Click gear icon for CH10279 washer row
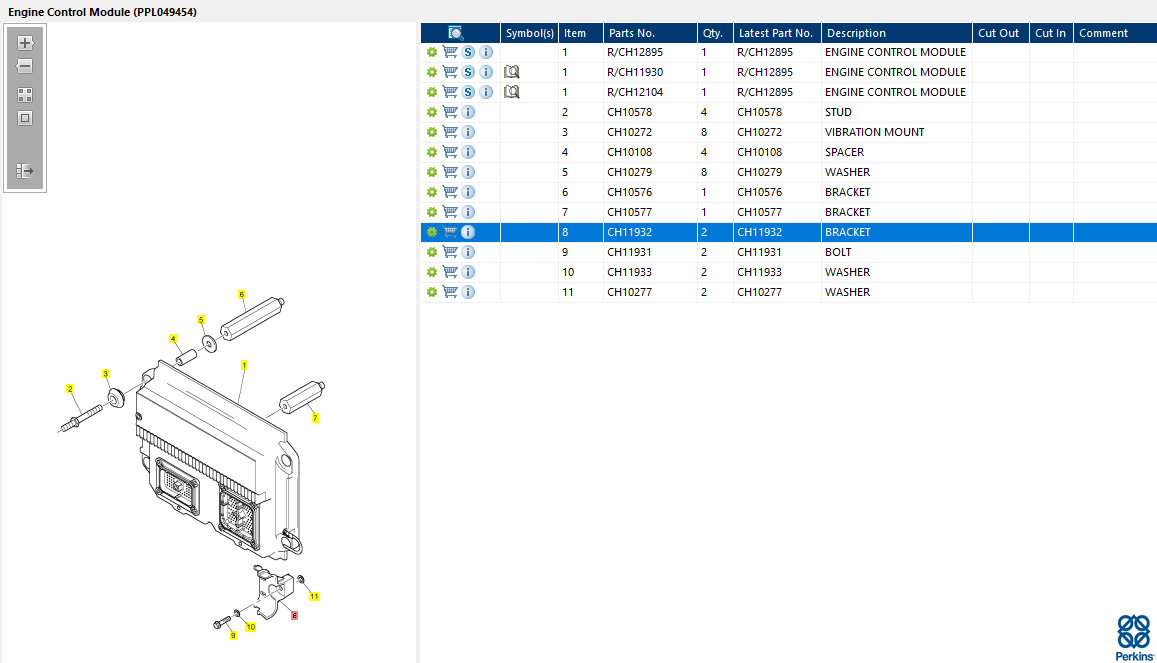 click(x=432, y=172)
